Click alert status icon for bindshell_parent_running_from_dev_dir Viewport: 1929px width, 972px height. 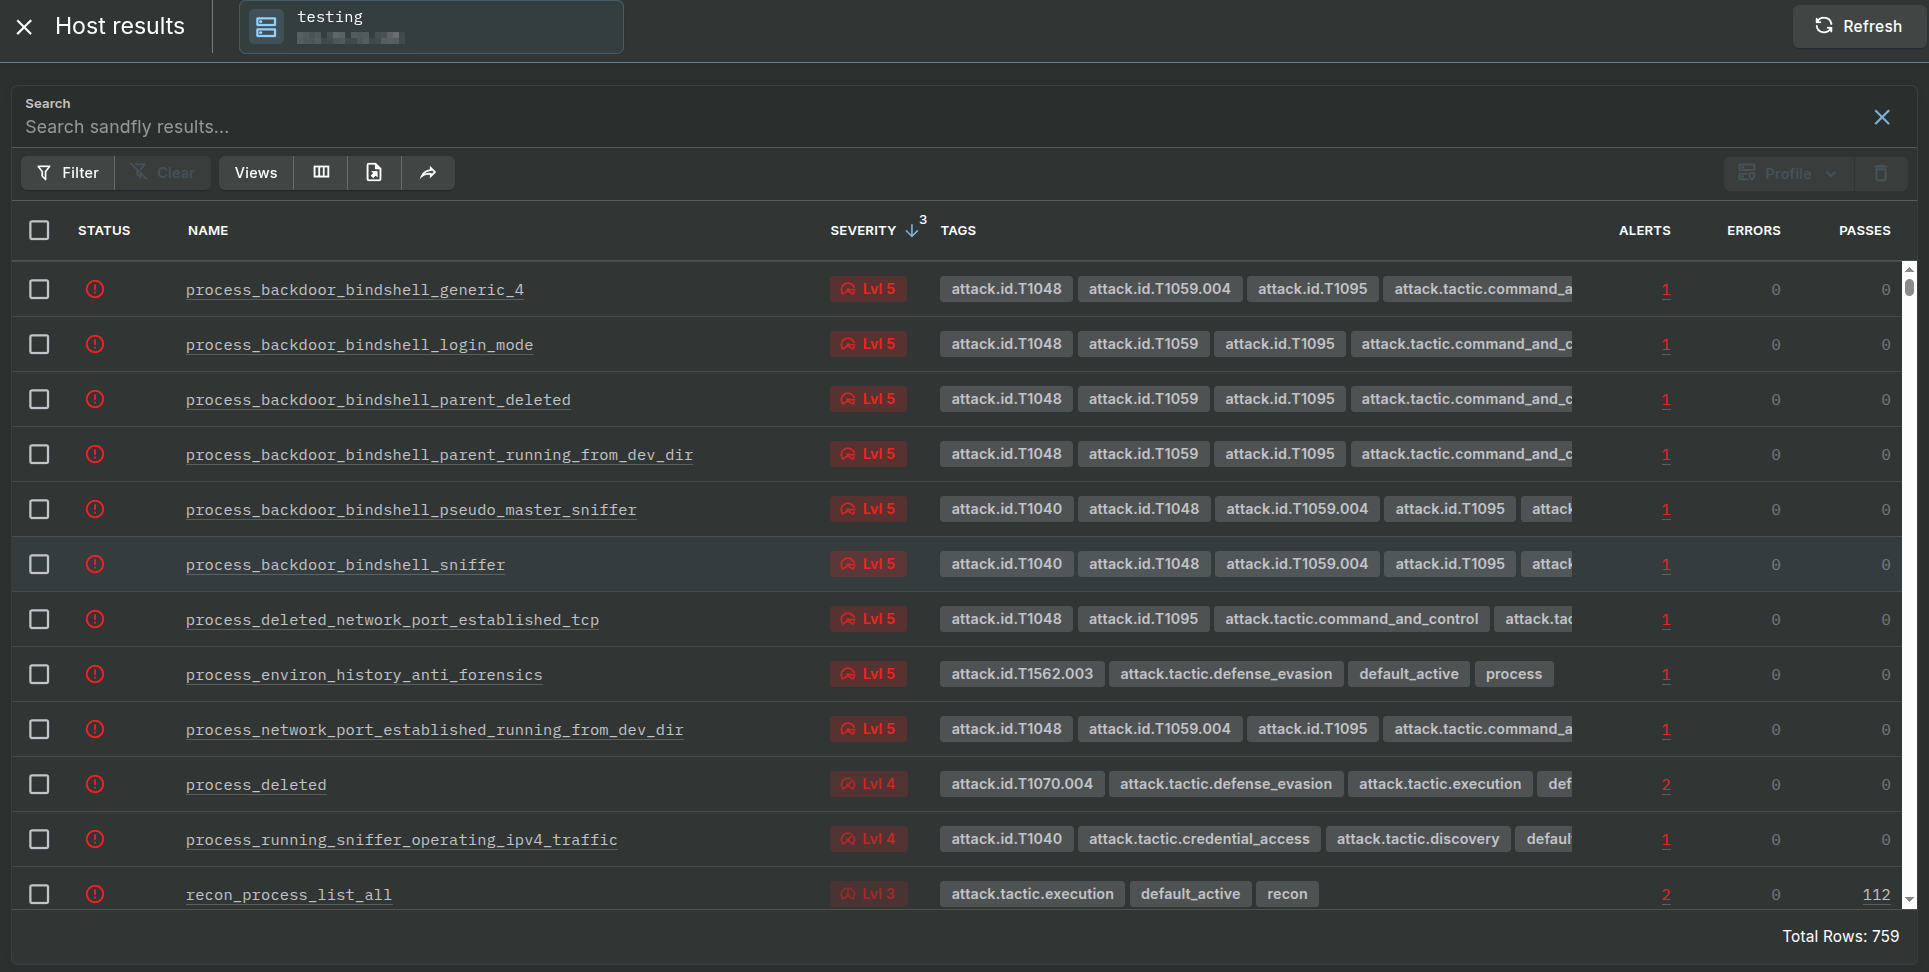(x=95, y=454)
